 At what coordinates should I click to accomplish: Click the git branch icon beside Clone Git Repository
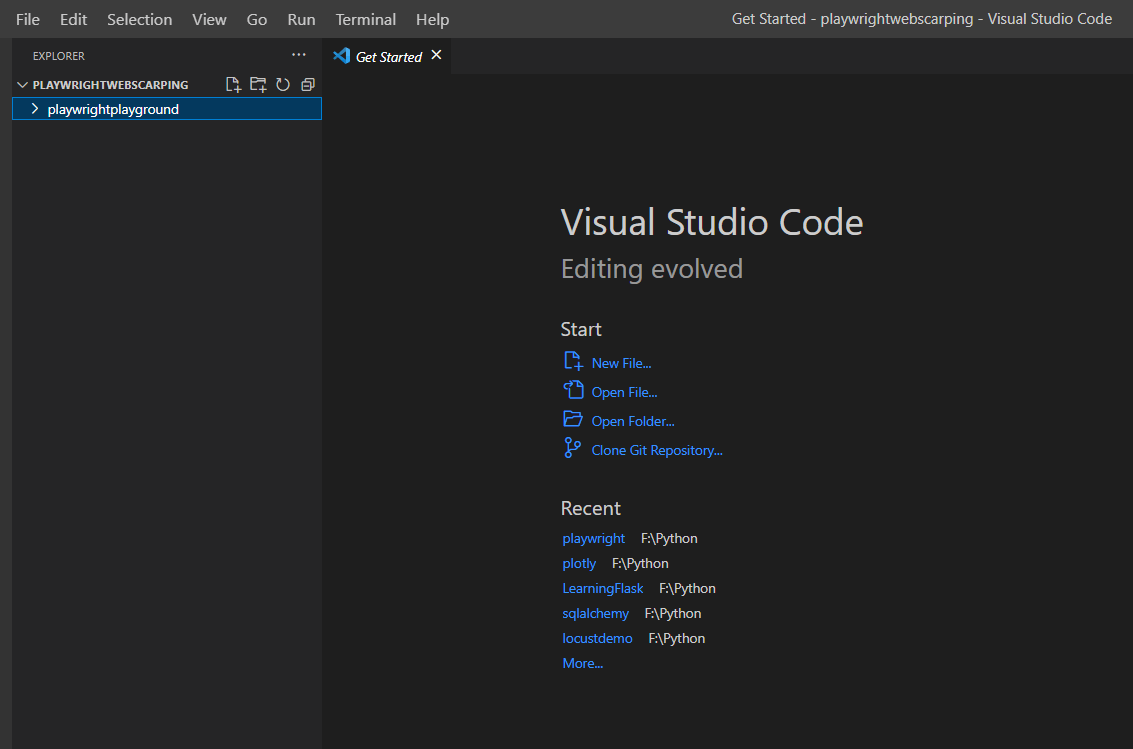(572, 449)
